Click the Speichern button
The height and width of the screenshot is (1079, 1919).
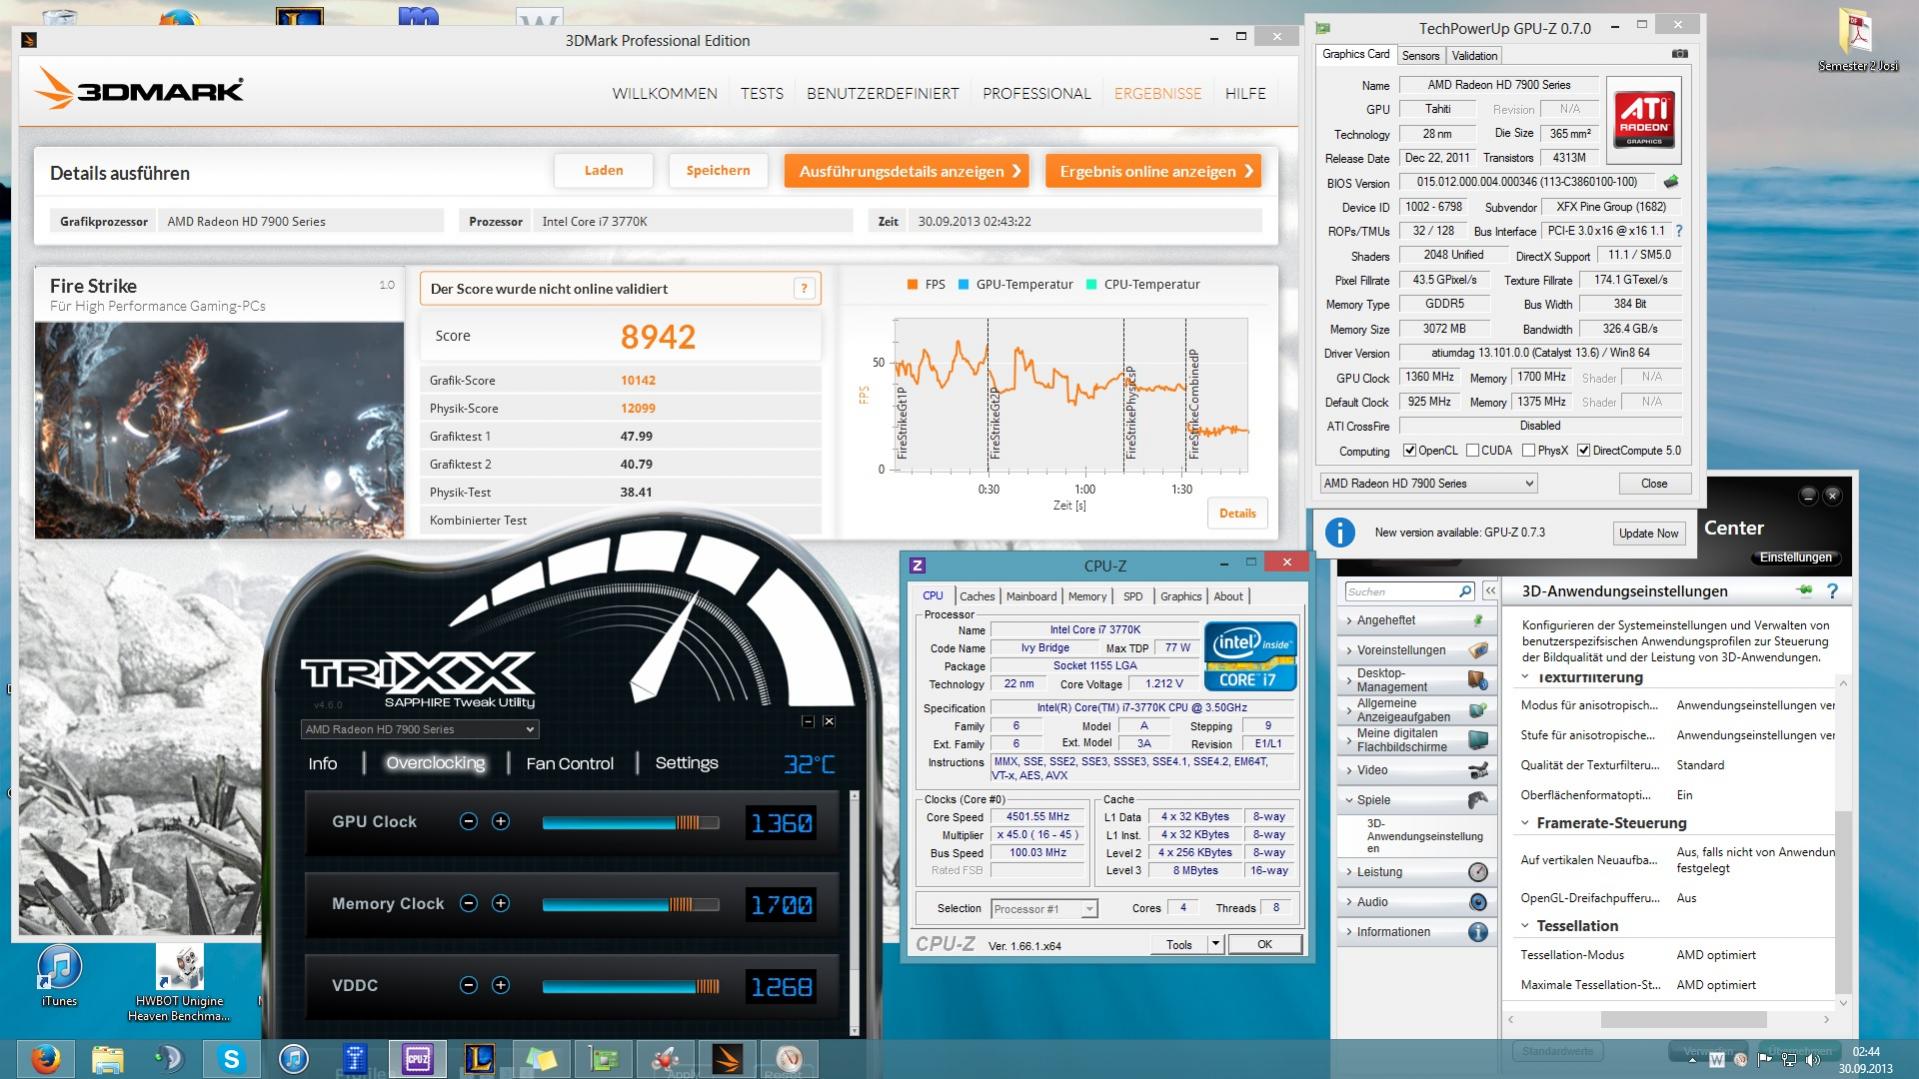click(718, 170)
